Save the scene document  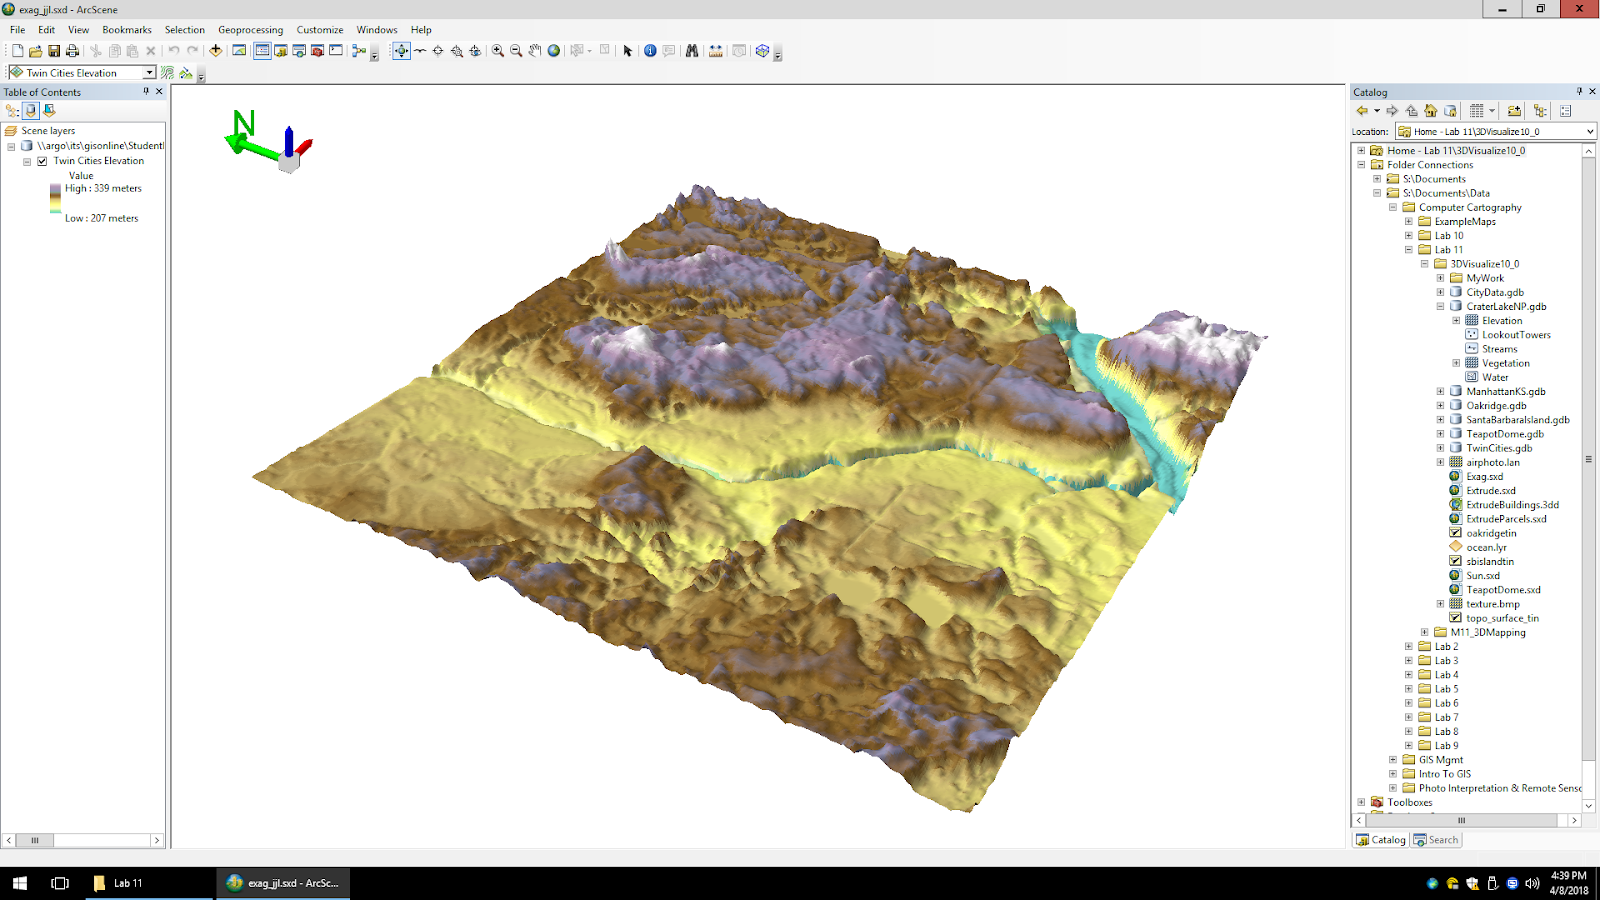53,51
